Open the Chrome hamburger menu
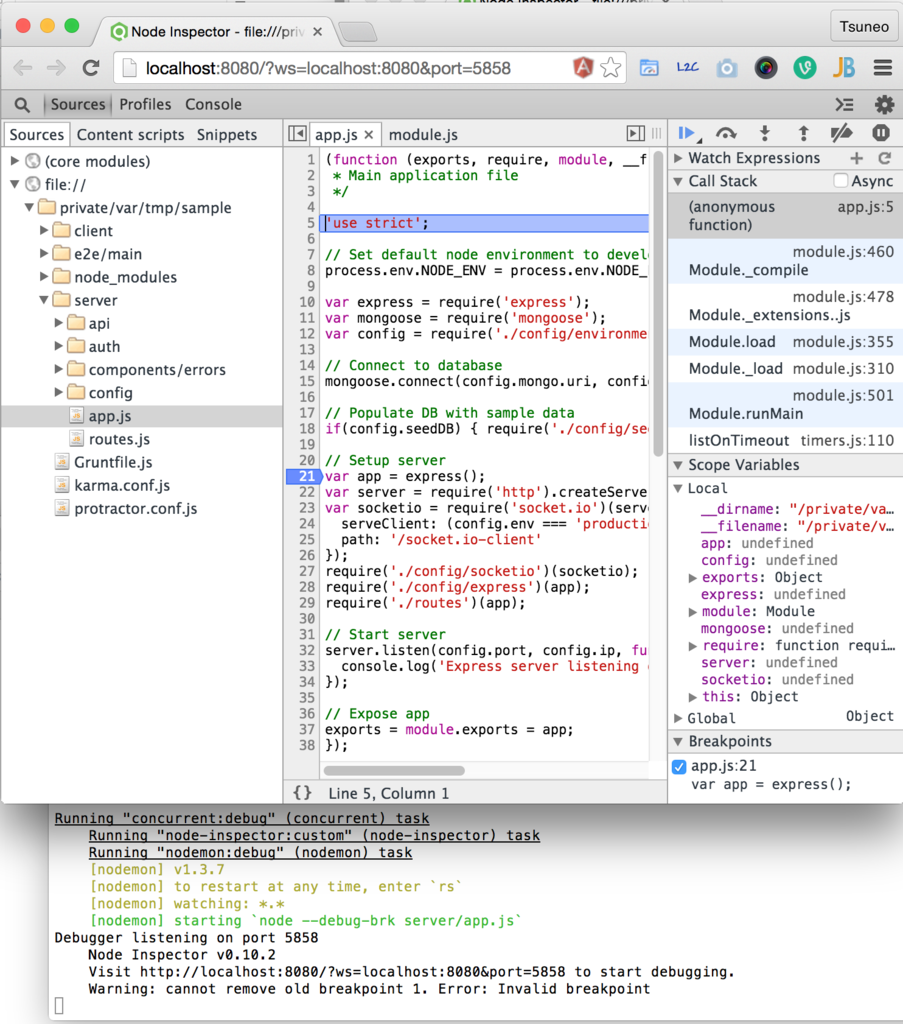Screen dimensions: 903x1024 (883, 67)
